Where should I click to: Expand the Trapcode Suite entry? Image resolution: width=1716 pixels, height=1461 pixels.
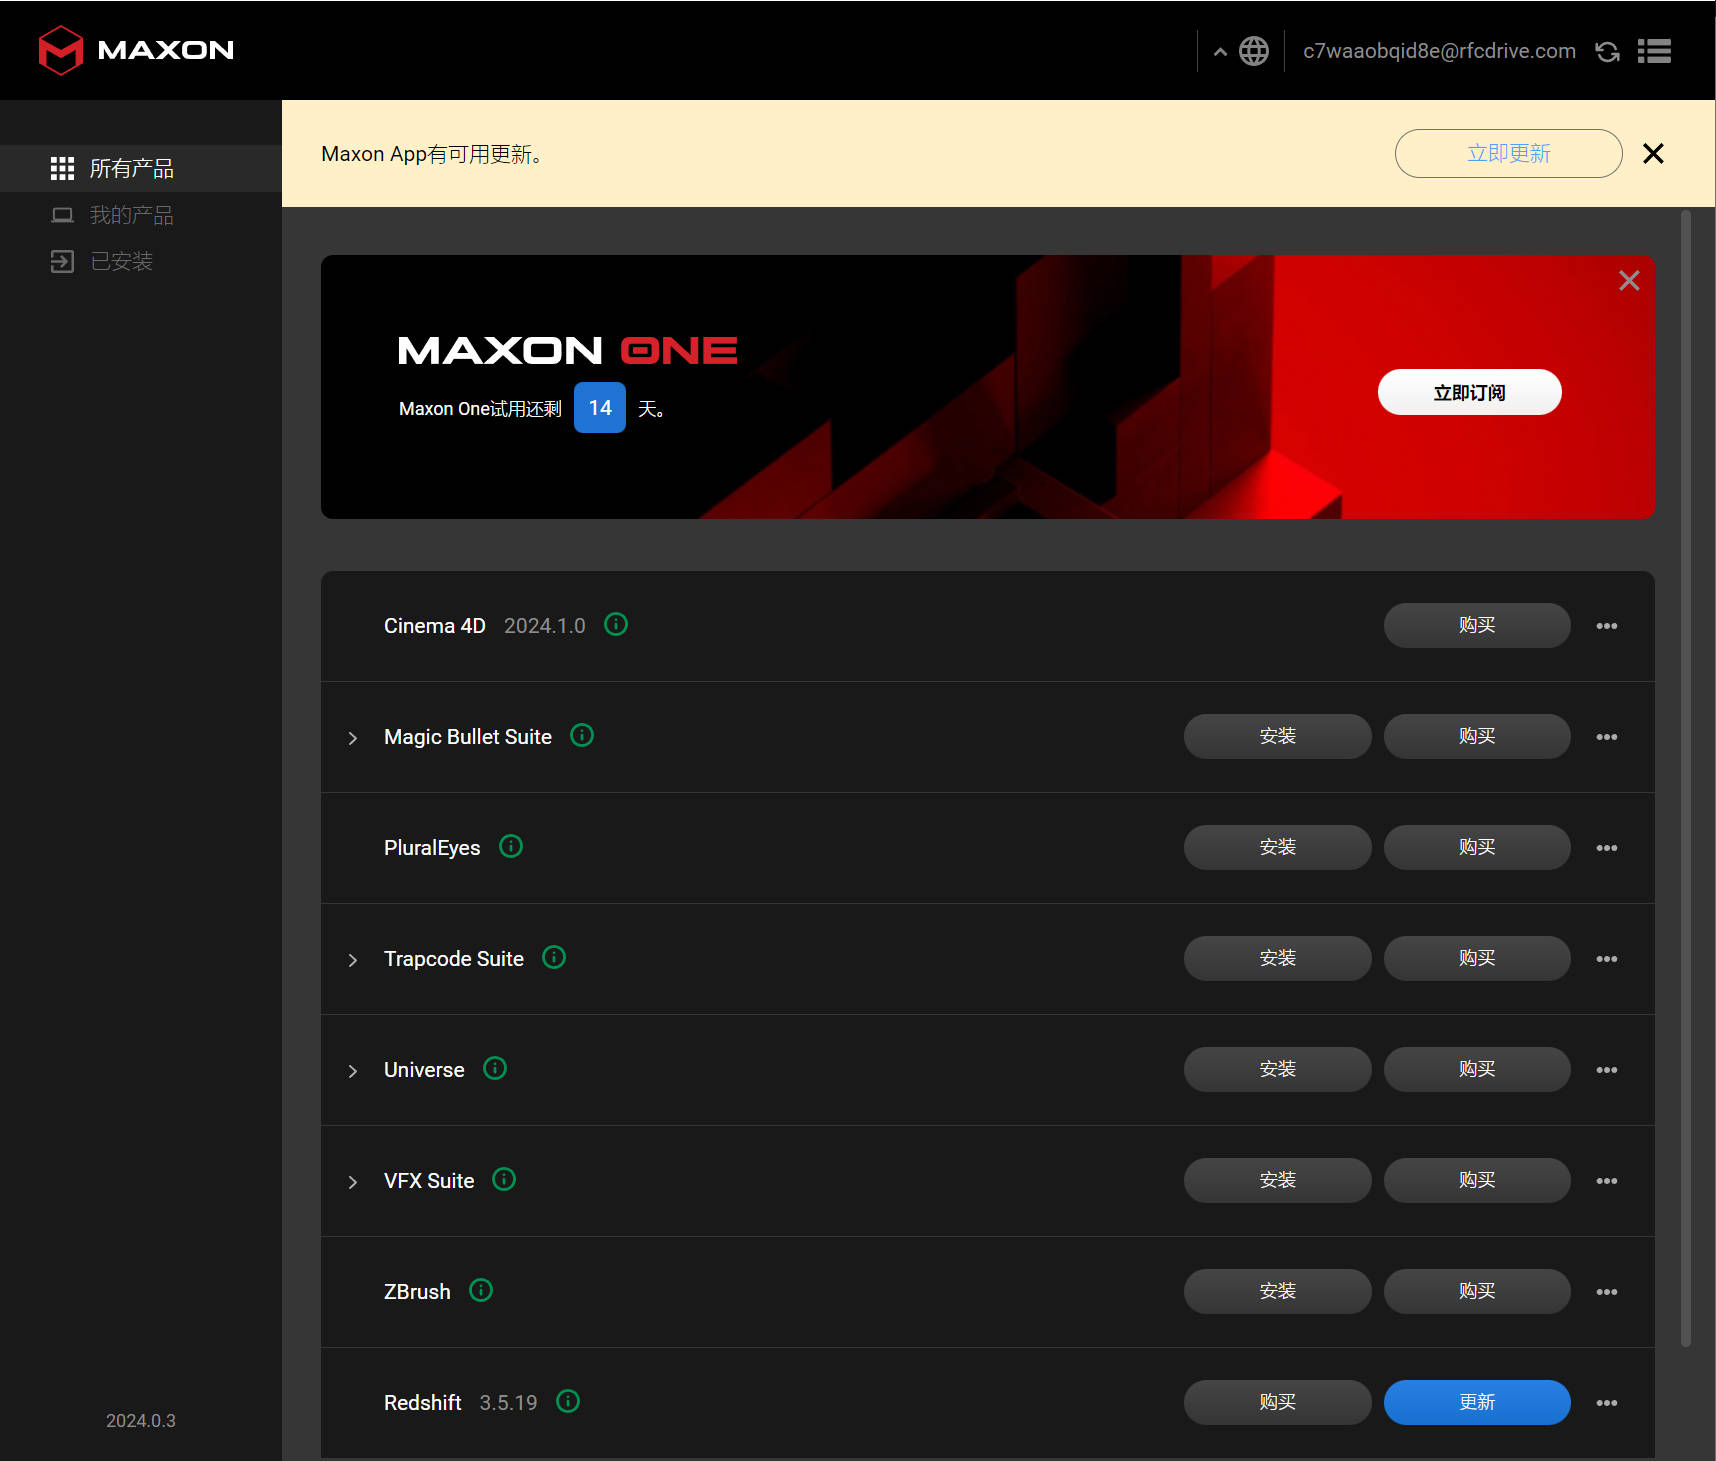point(352,959)
